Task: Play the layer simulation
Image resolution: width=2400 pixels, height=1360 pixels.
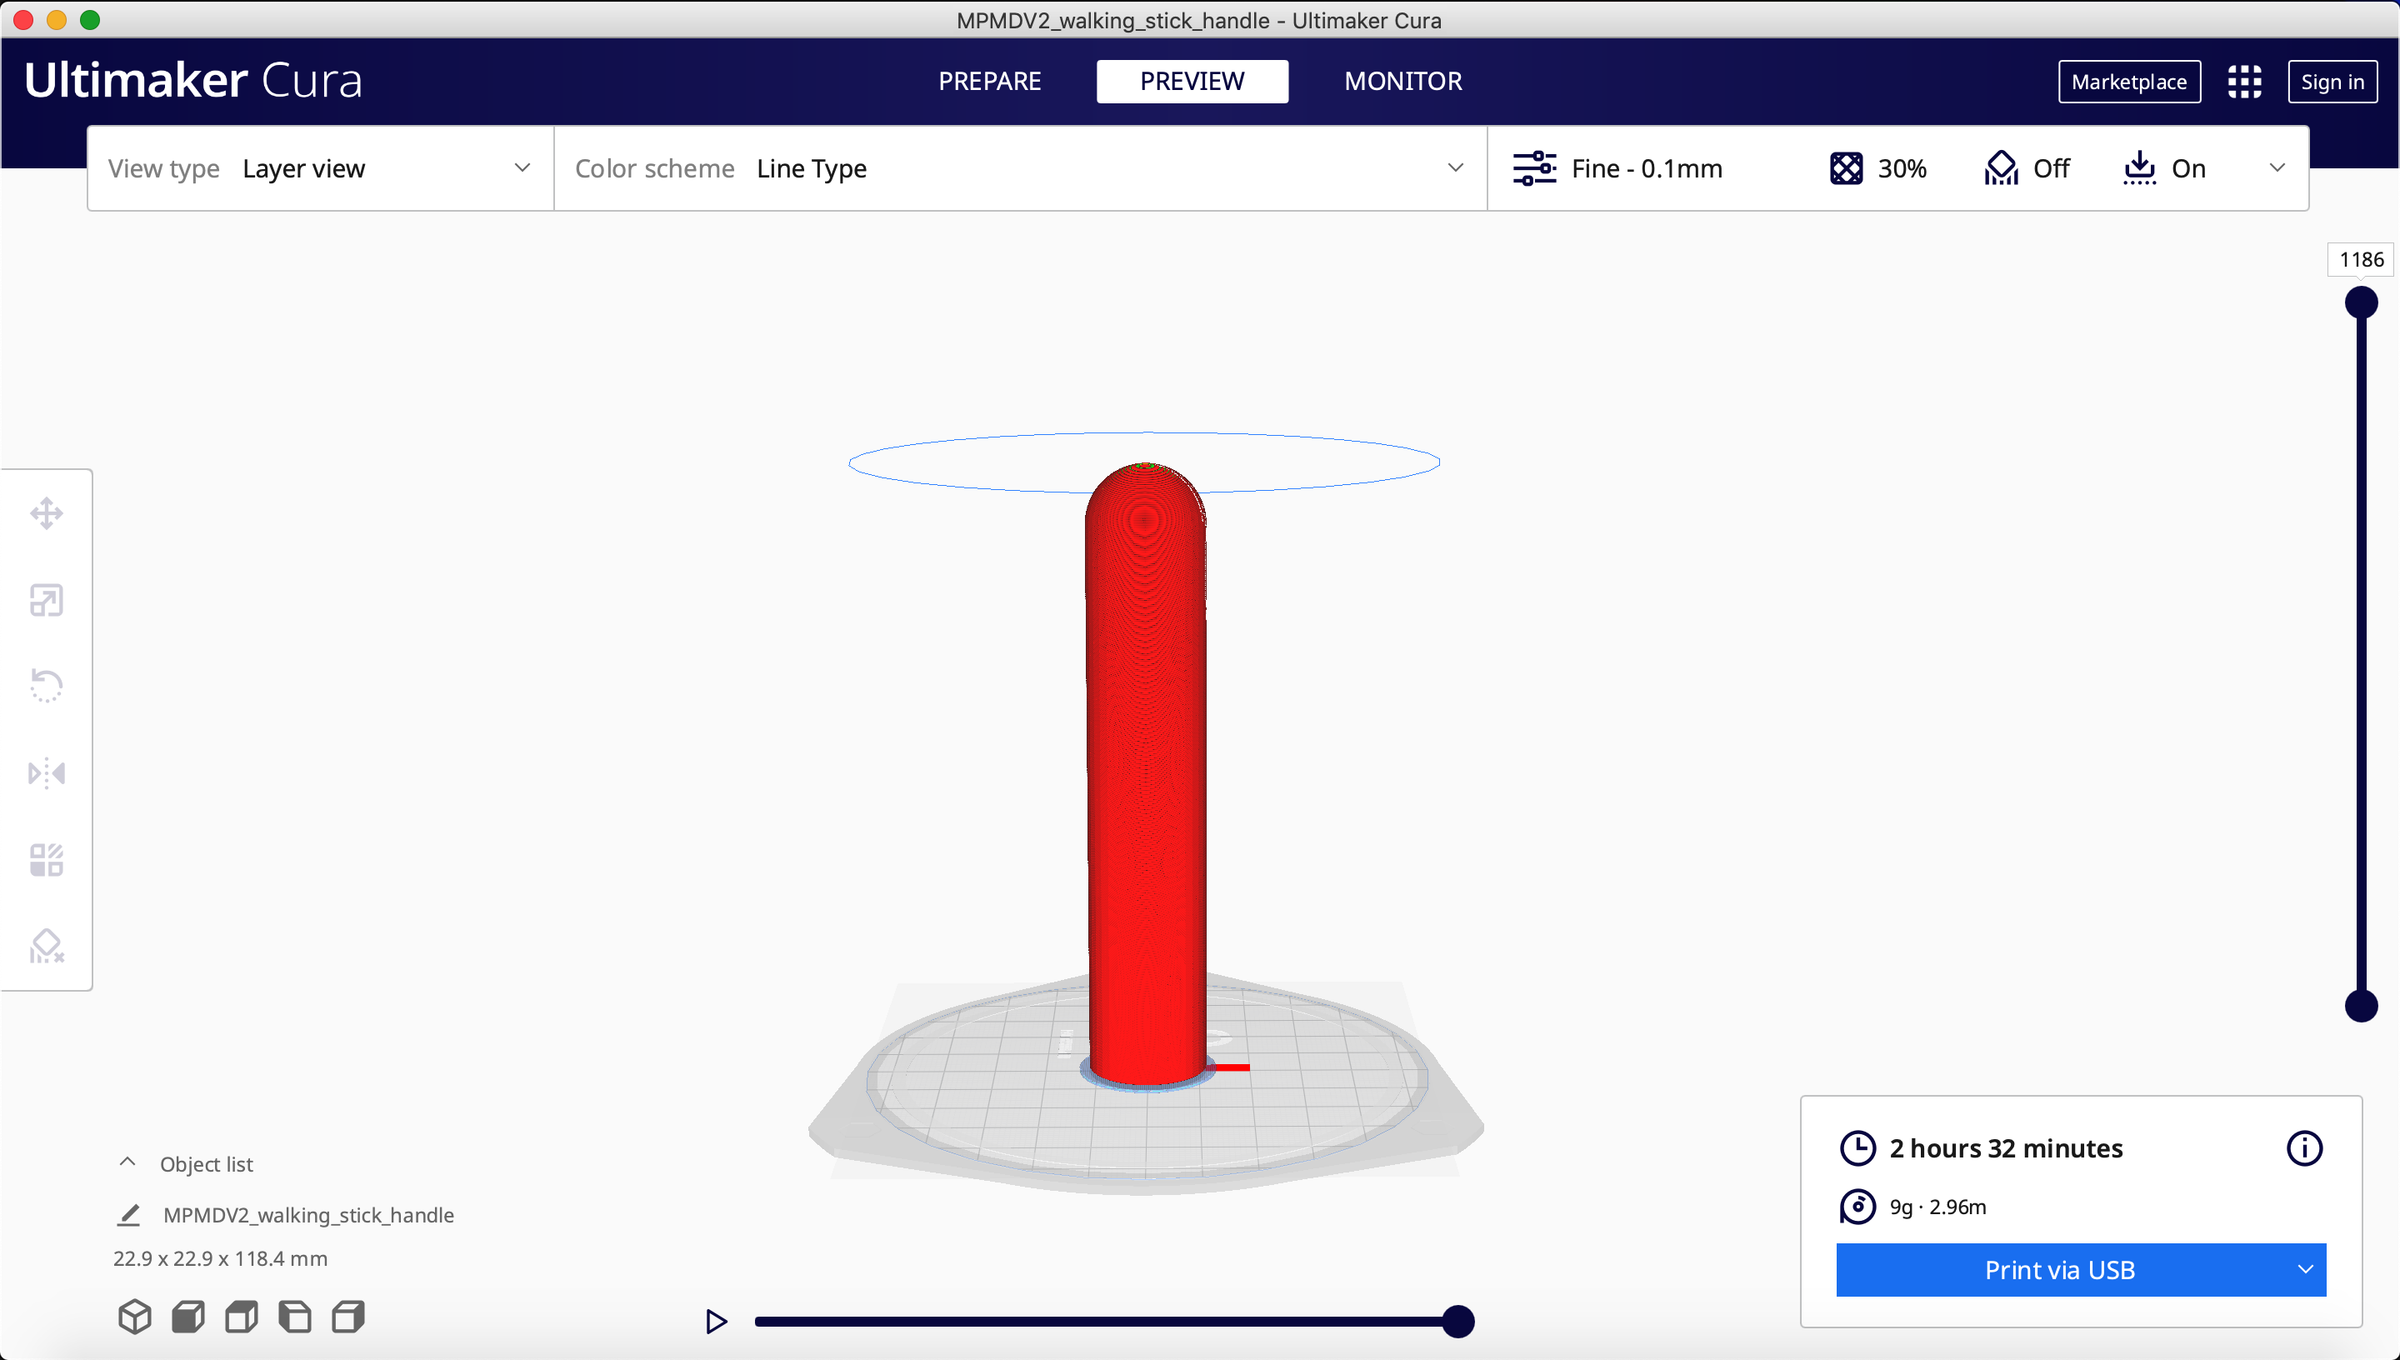Action: 716,1322
